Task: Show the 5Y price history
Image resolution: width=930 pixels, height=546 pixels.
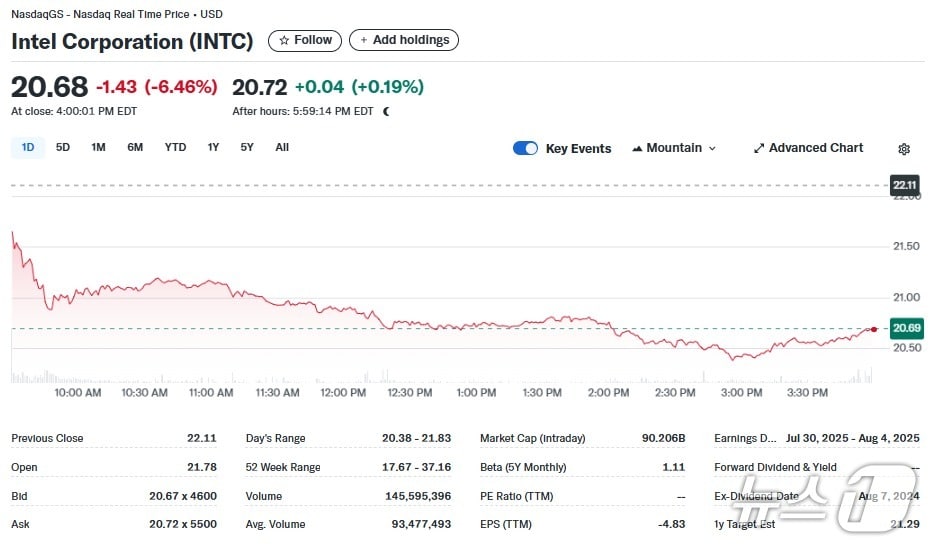Action: (x=247, y=147)
